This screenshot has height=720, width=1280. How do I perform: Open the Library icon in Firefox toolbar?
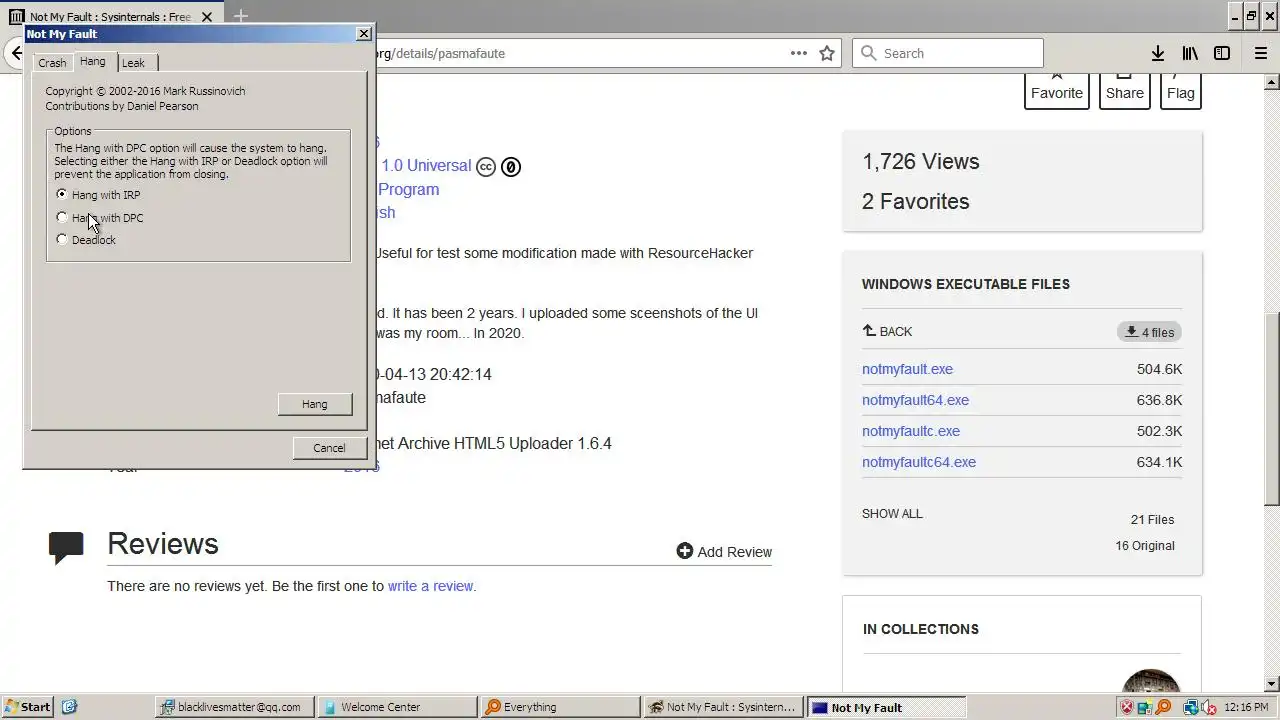1190,53
